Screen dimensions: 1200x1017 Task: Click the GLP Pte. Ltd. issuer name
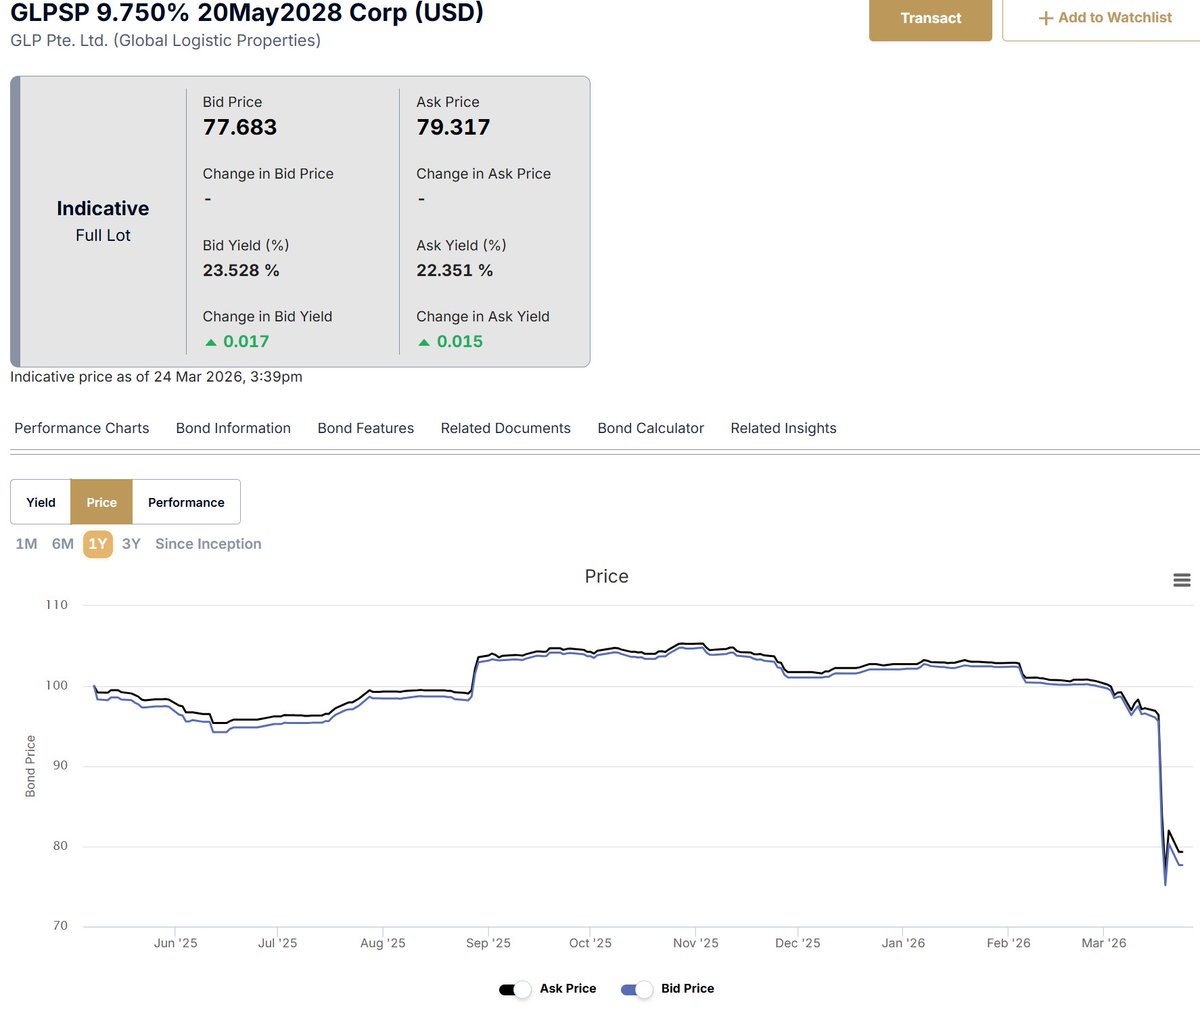(166, 41)
